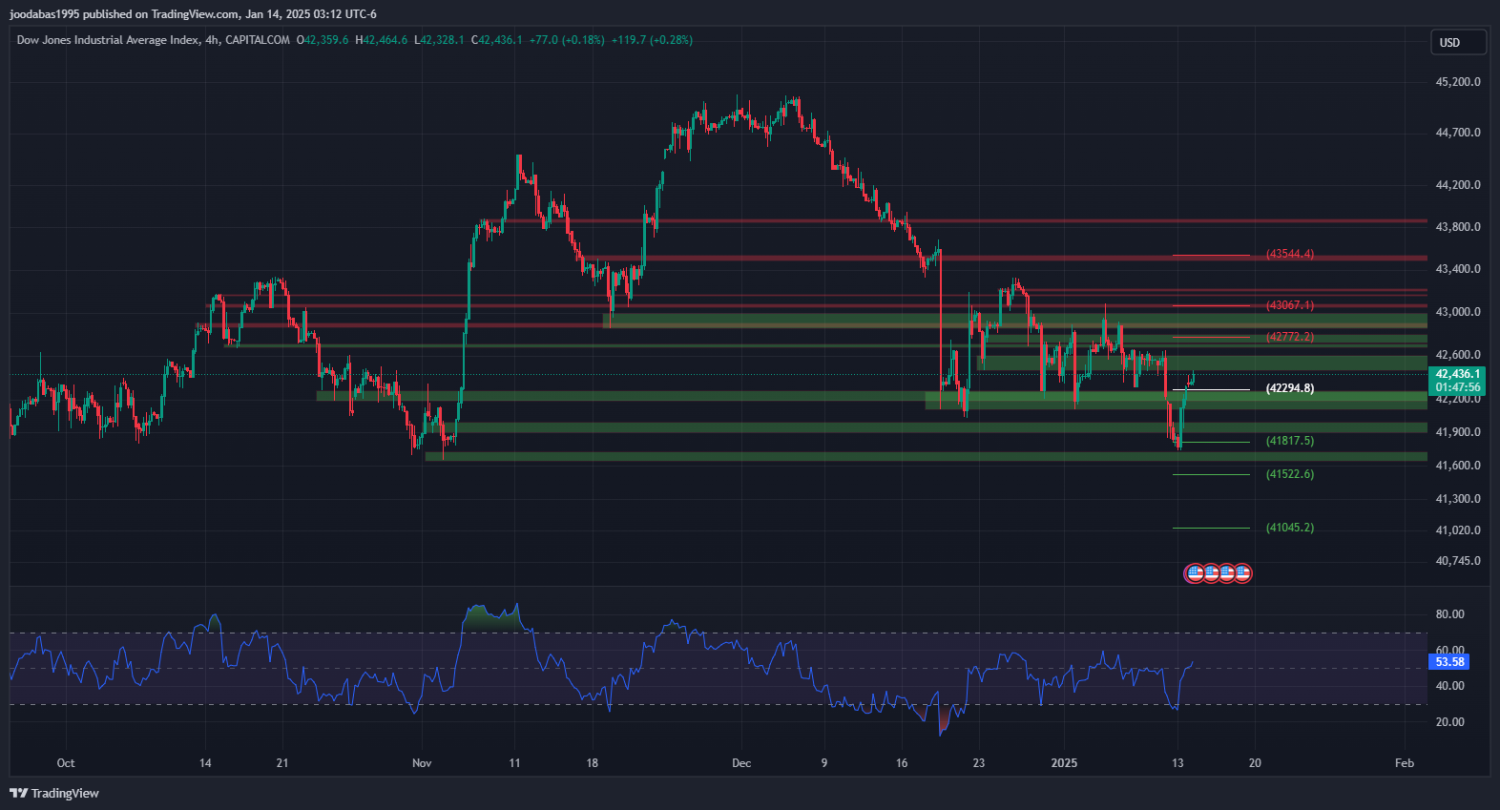Click the first US flag economic event icon
Screen dimensions: 1500x810
pyautogui.click(x=1194, y=573)
